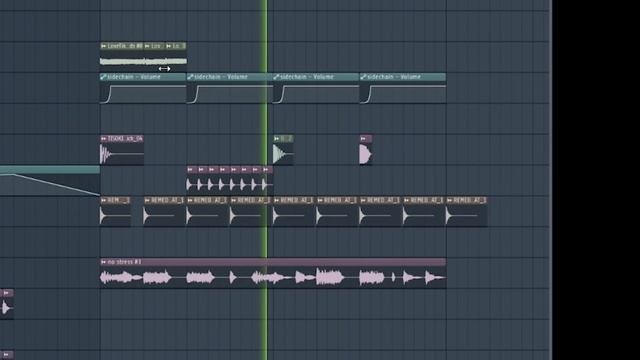Open menu icon of second sidechain Volume clip
640x360 pixels.
click(x=190, y=77)
